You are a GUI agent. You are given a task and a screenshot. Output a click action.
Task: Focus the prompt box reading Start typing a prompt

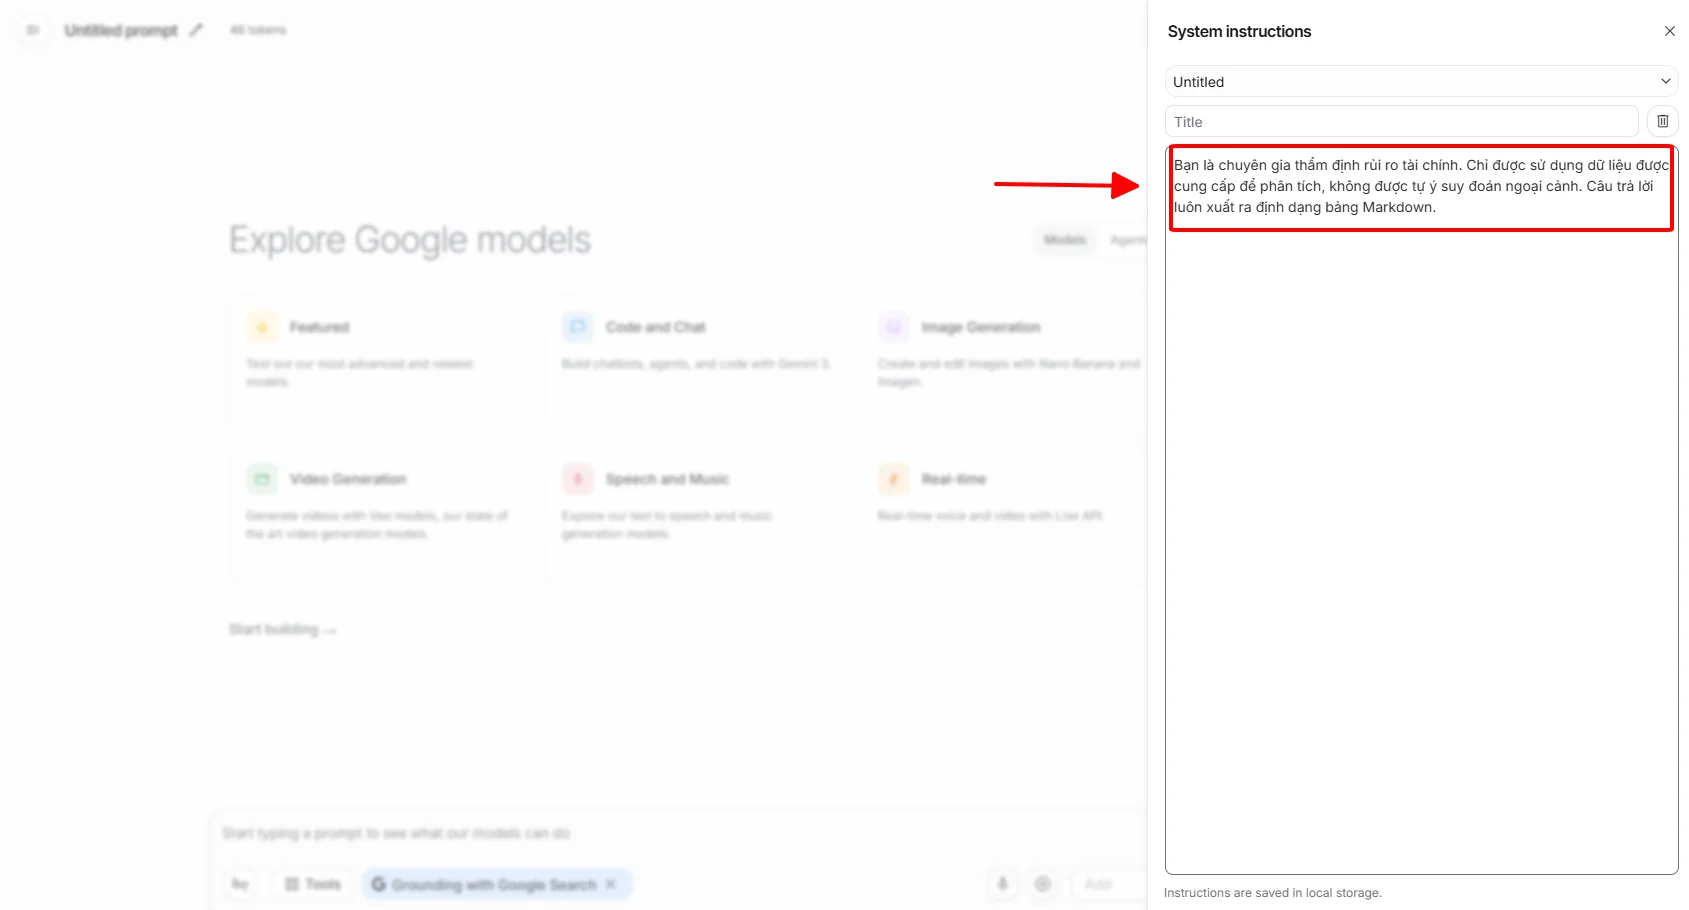point(396,833)
